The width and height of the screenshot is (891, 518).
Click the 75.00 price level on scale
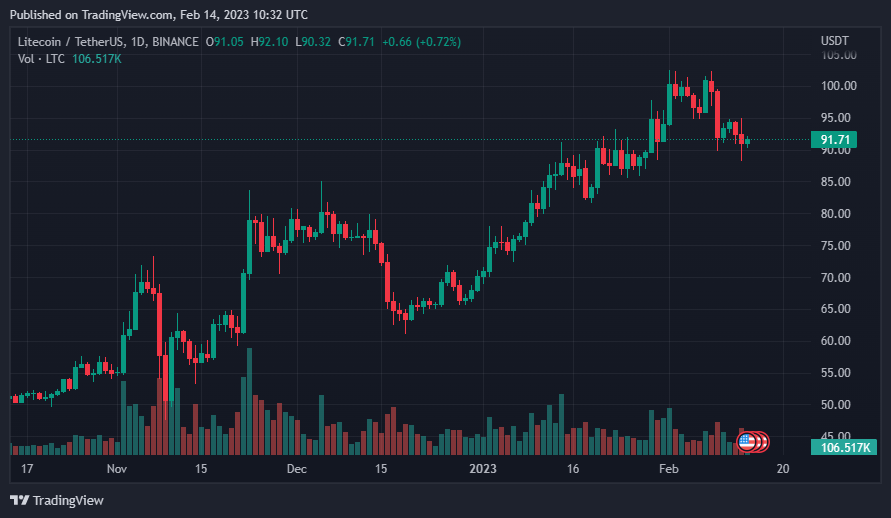(835, 246)
